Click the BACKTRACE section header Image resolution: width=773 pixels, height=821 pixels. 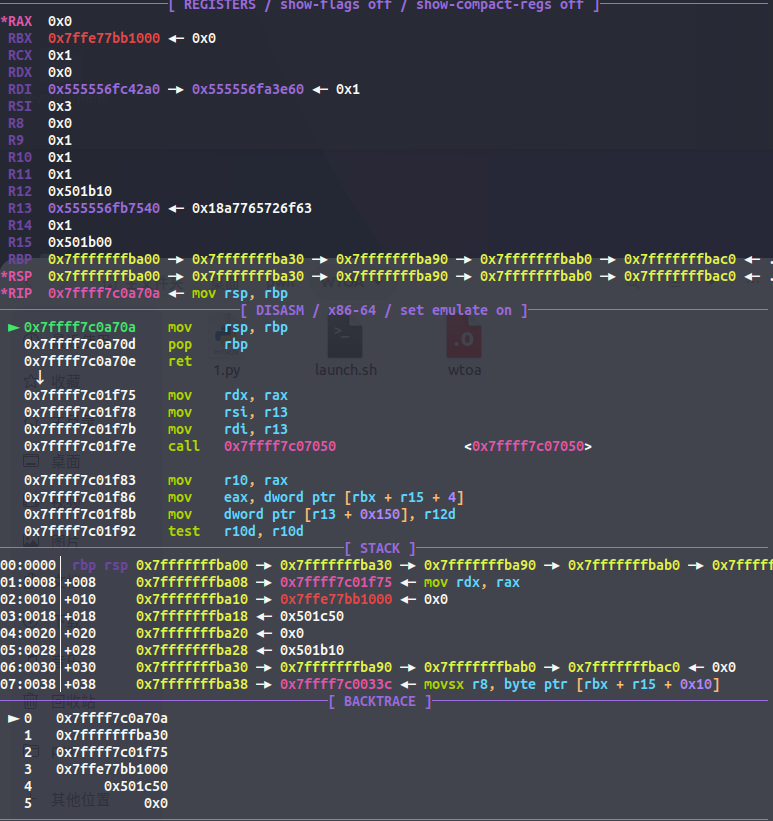click(x=380, y=702)
